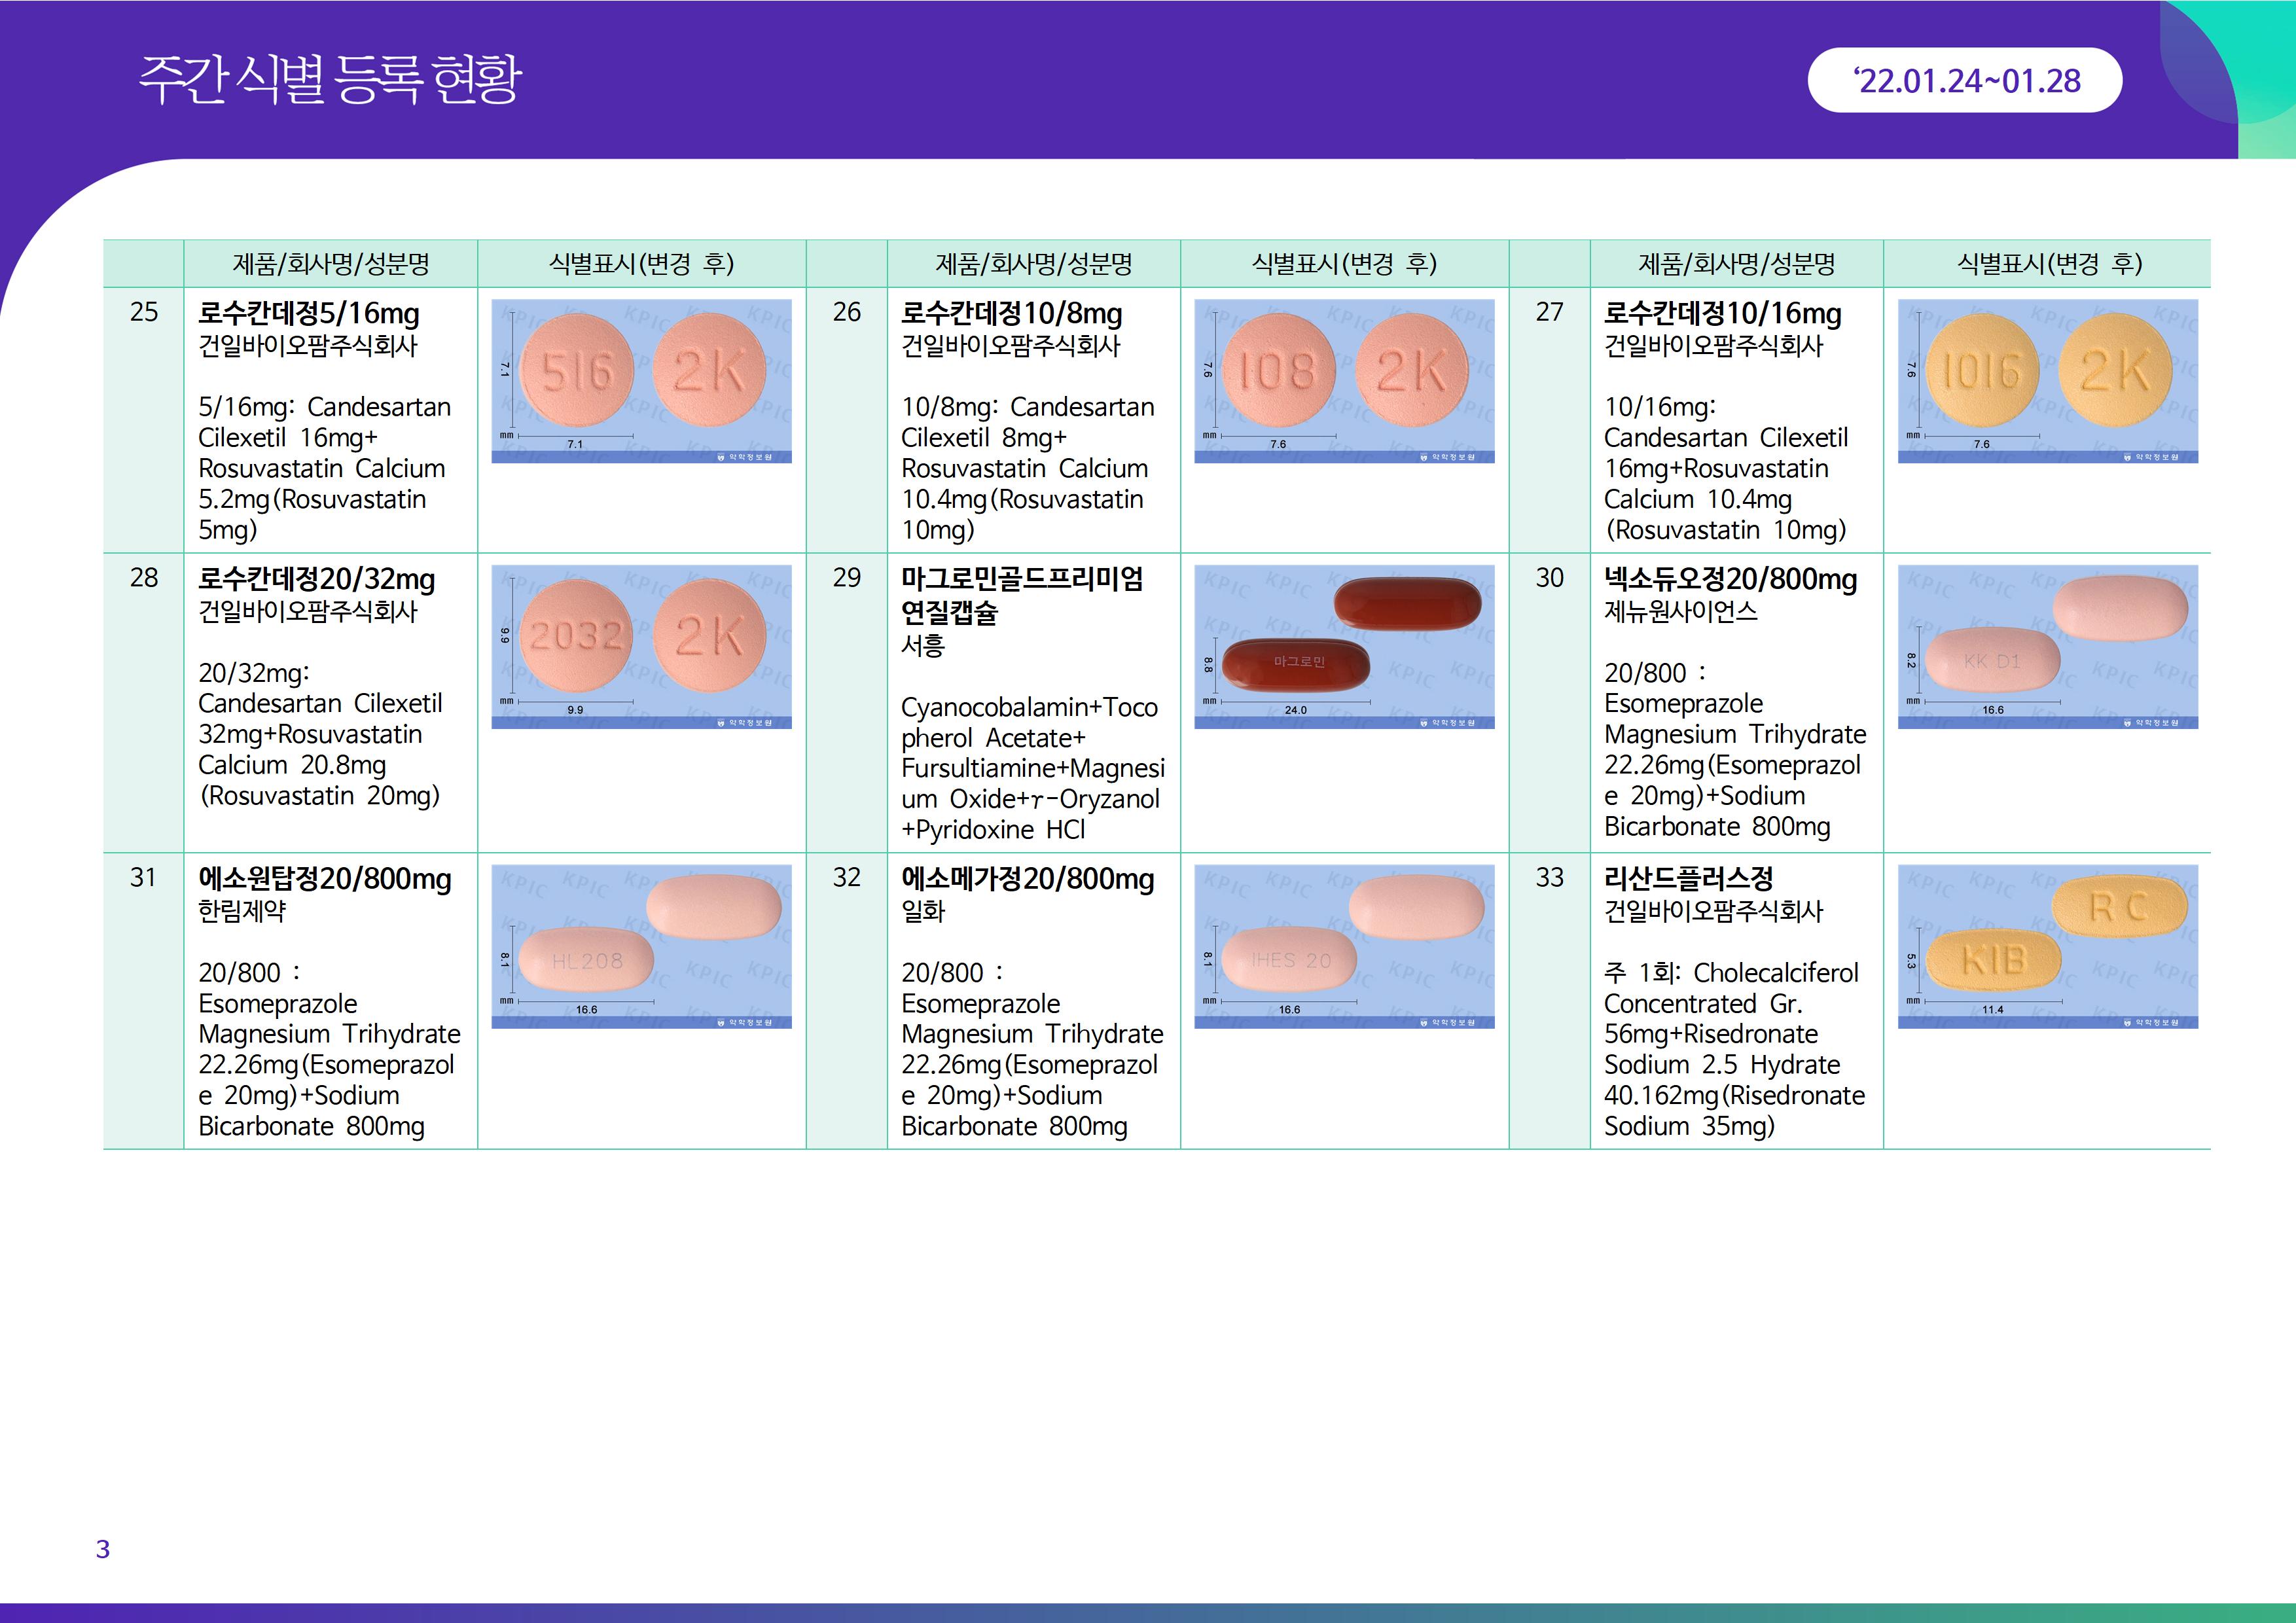The image size is (2296, 1623).
Task: Select product name 에소원탑정20/800mg
Action: [x=325, y=879]
